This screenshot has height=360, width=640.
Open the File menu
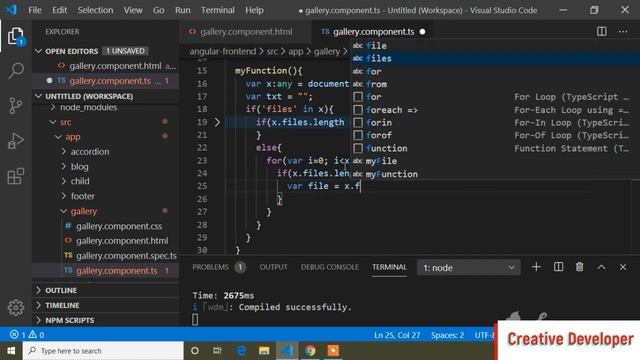pyautogui.click(x=35, y=10)
